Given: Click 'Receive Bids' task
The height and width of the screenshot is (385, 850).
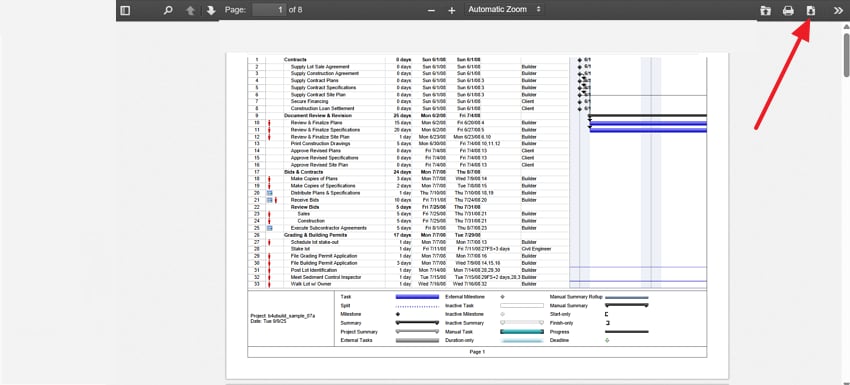Looking at the screenshot, I should (305, 200).
